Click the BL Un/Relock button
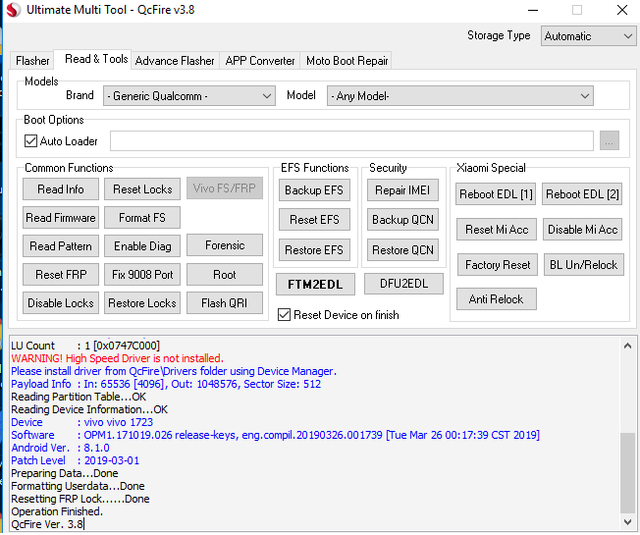The height and width of the screenshot is (535, 640). (x=584, y=265)
